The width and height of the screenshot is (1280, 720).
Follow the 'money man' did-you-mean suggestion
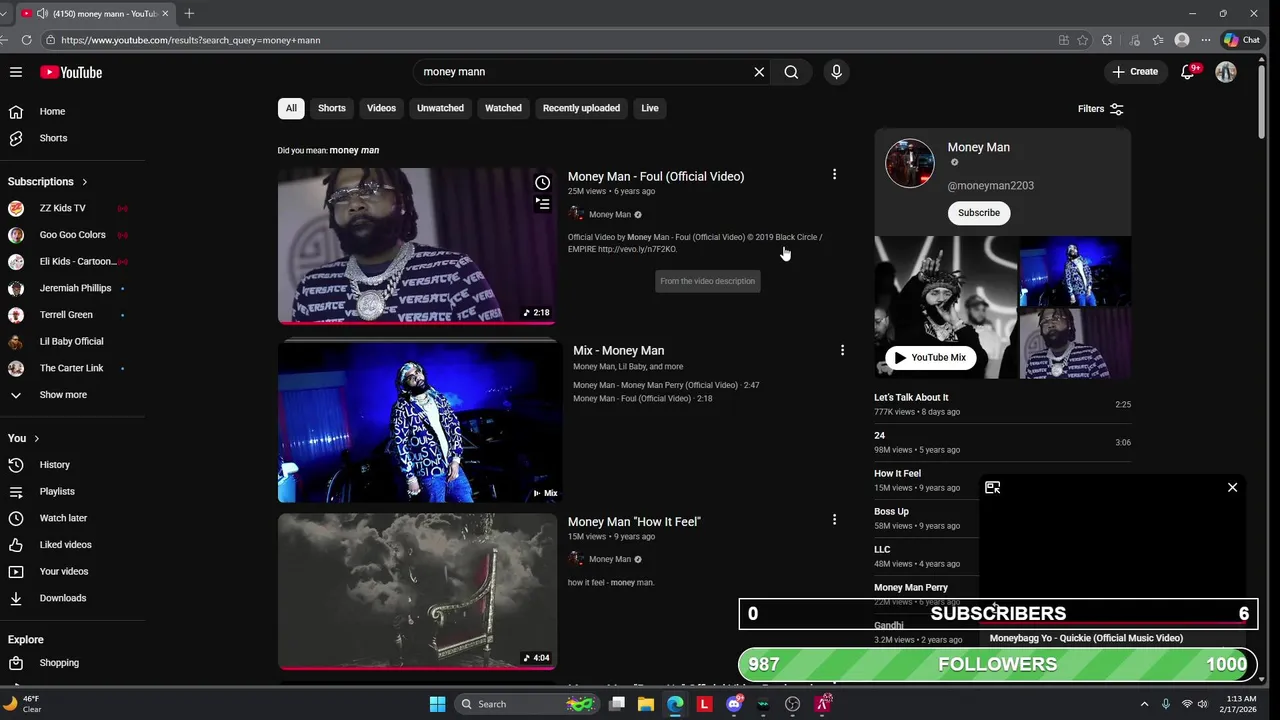pos(354,150)
